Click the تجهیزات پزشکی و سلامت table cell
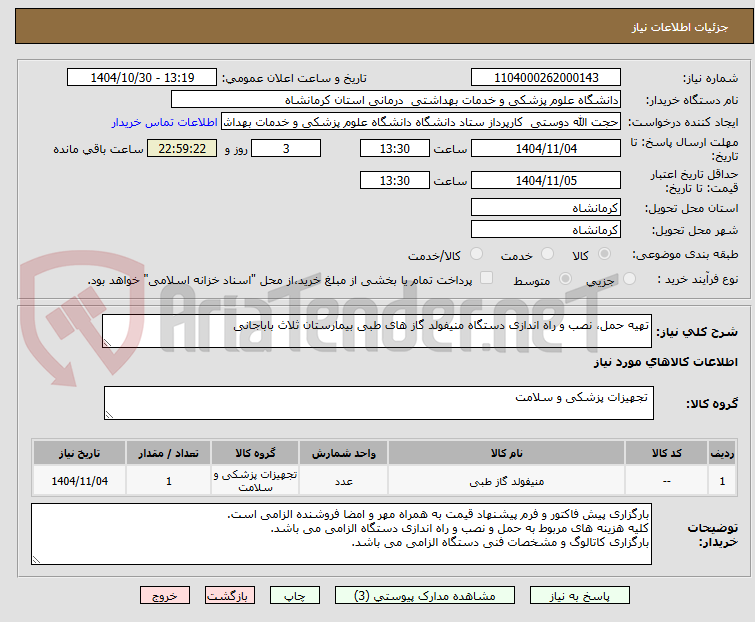Image resolution: width=755 pixels, height=622 pixels. pos(255,481)
